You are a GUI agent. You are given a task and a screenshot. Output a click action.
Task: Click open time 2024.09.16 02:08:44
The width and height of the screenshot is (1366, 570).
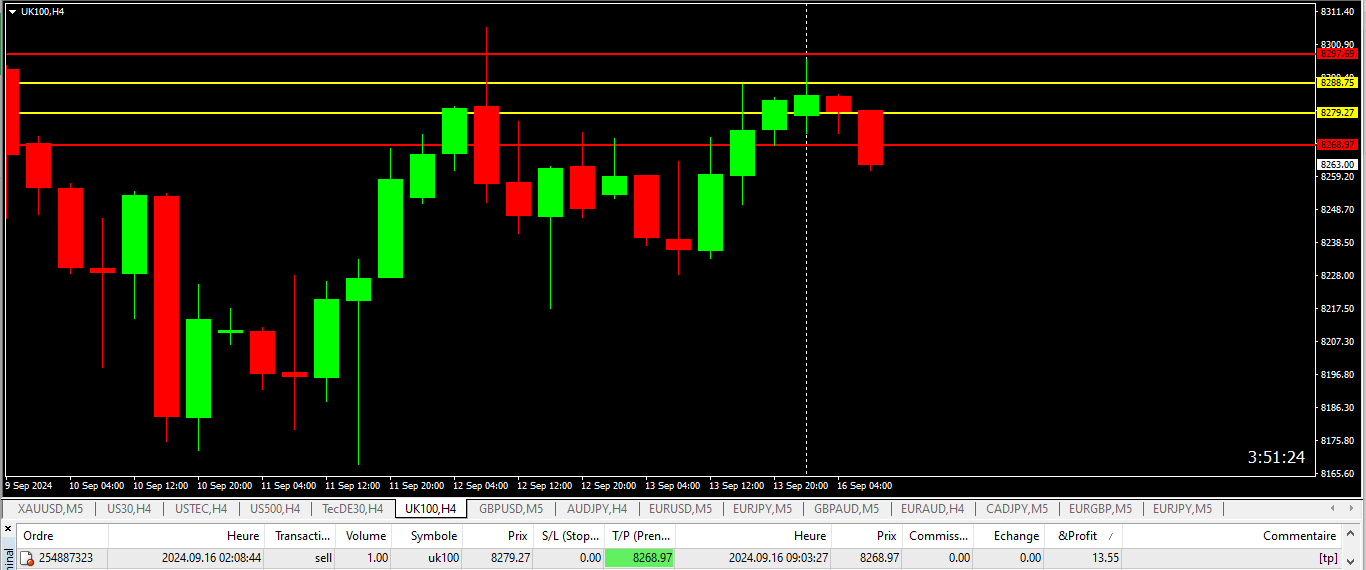coord(211,558)
